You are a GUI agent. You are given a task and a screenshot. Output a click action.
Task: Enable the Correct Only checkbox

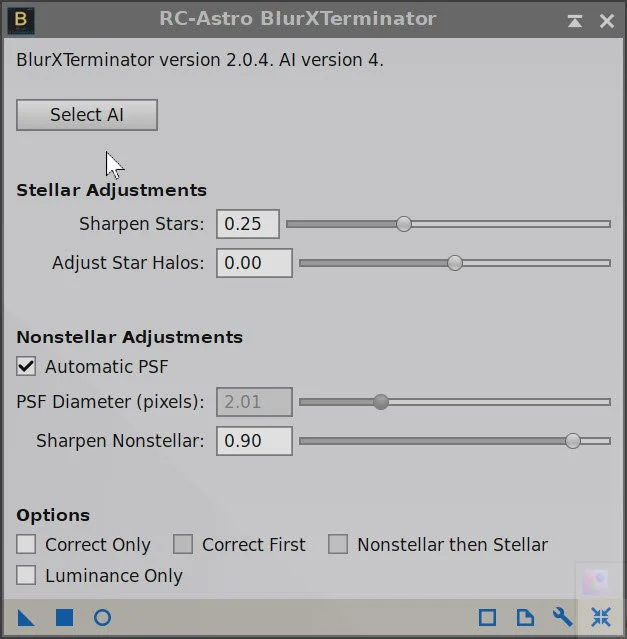tap(26, 544)
